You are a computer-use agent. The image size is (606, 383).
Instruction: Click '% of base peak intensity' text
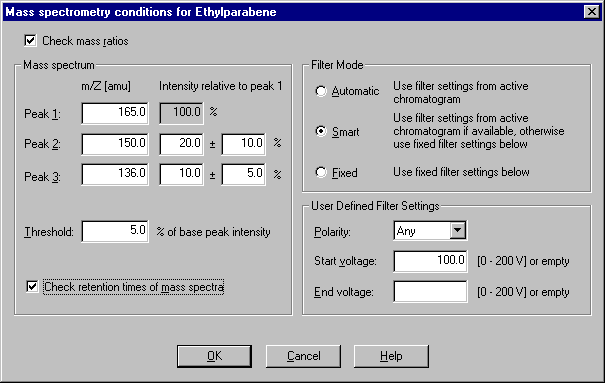pos(213,232)
